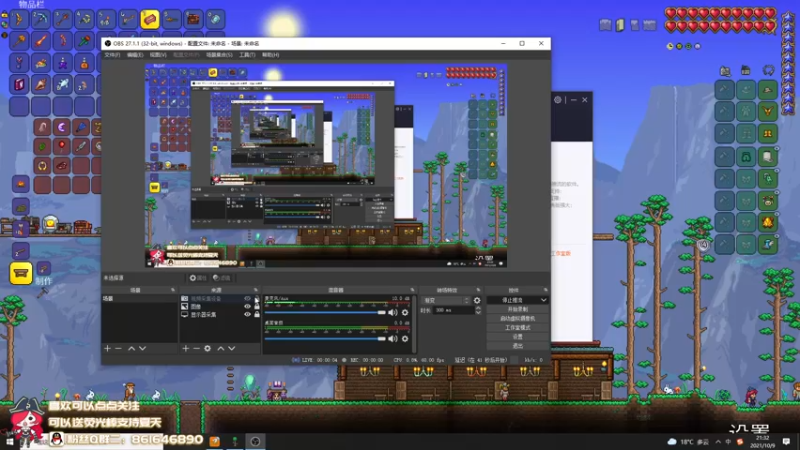Unlock the 显示器采集 source
Viewport: 800px width, 450px height.
click(x=257, y=315)
